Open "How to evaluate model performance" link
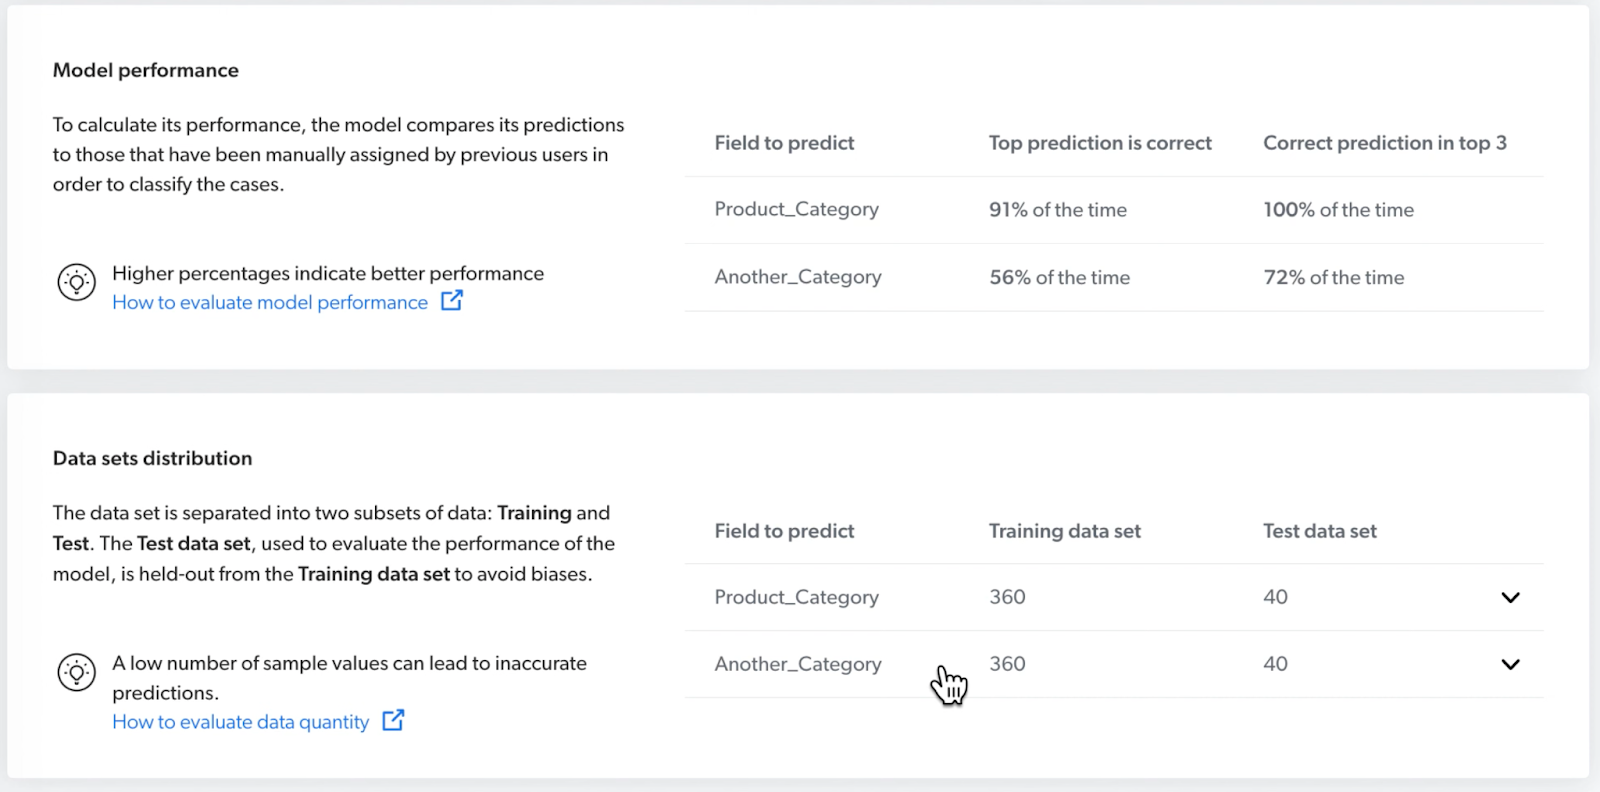 [270, 302]
